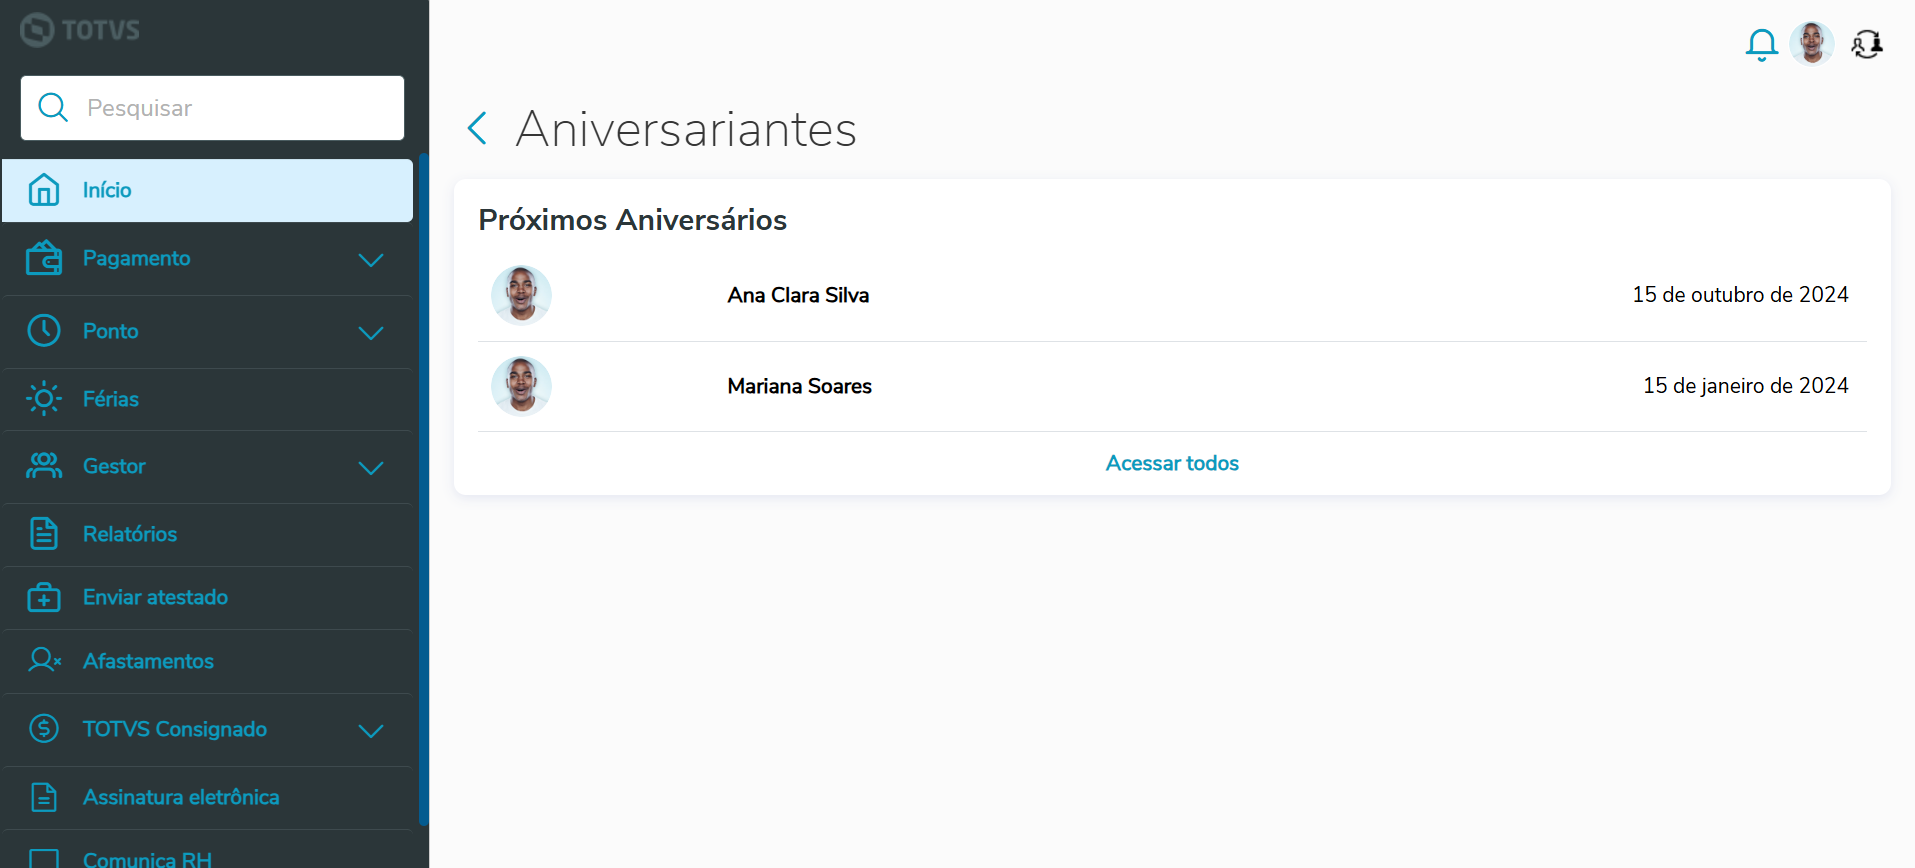Click the TOTVS logo
Viewport: 1915px width, 868px height.
point(80,30)
